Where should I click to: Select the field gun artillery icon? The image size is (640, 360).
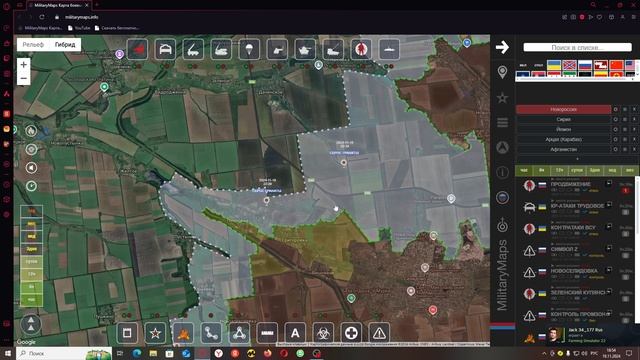pos(277,49)
